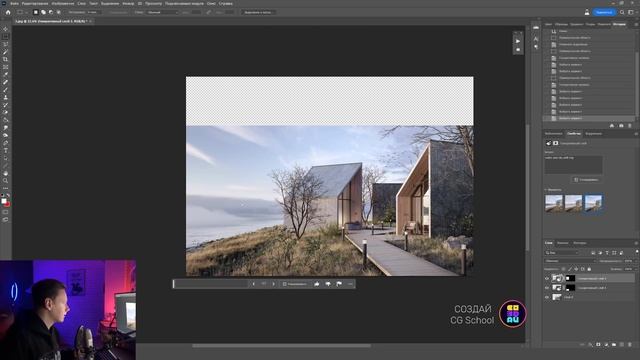The width and height of the screenshot is (640, 360).
Task: Enable Subtract from selection mode
Action: [x=51, y=12]
